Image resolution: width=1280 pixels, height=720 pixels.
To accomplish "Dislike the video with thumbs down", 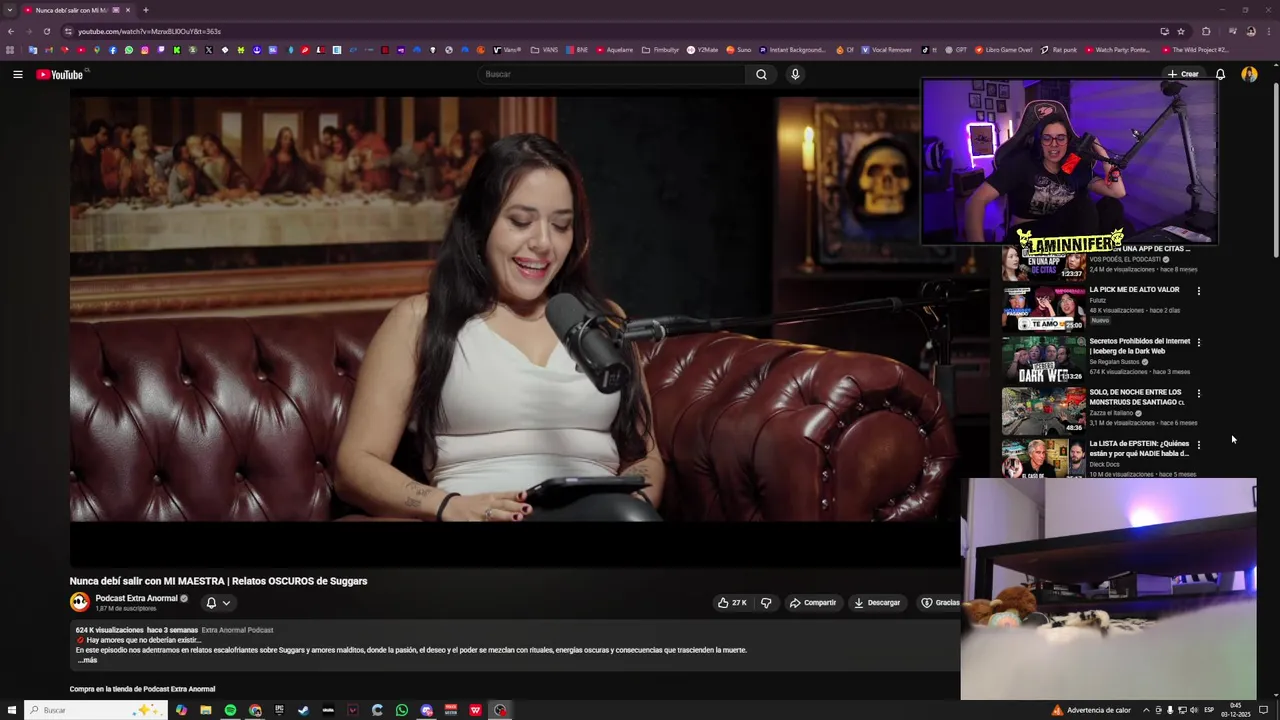I will click(766, 602).
